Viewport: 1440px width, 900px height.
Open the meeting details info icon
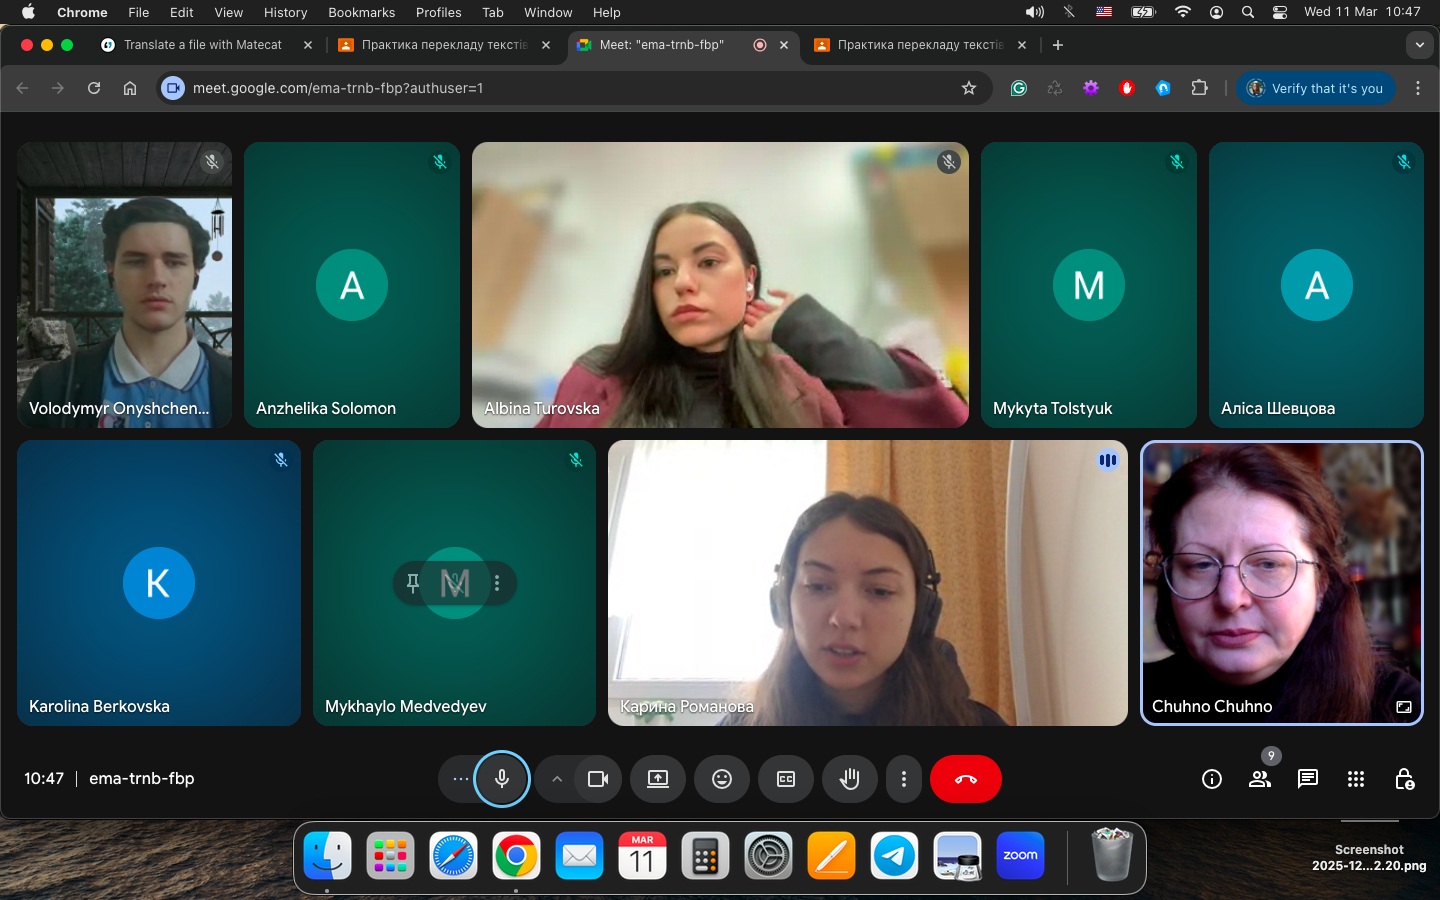tap(1211, 779)
